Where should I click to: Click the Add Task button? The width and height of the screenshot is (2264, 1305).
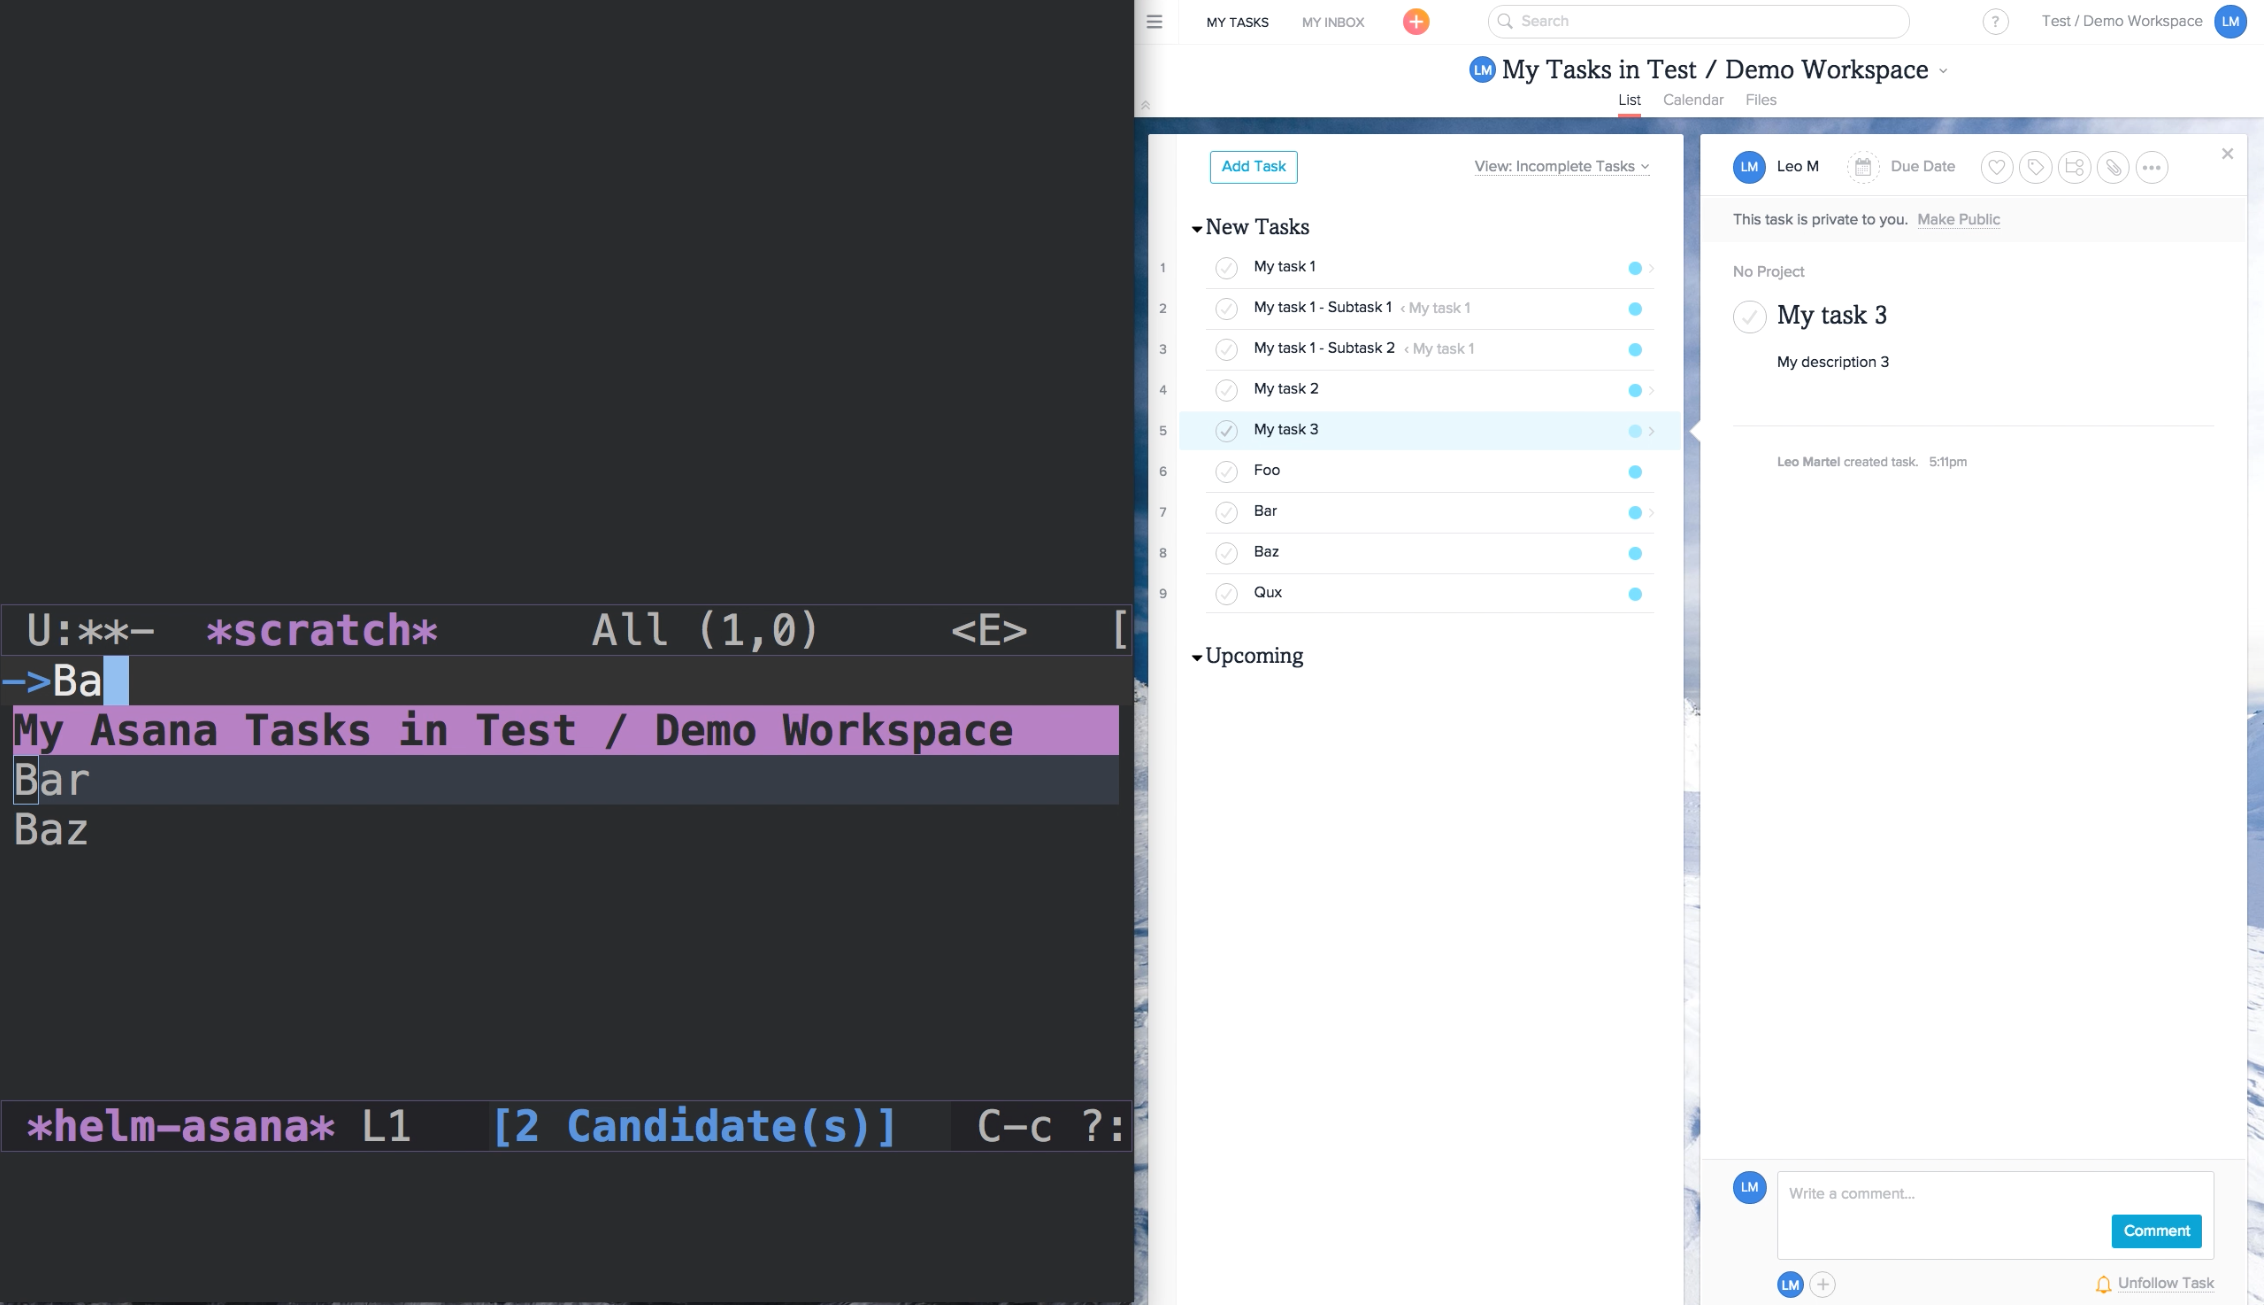(1253, 167)
